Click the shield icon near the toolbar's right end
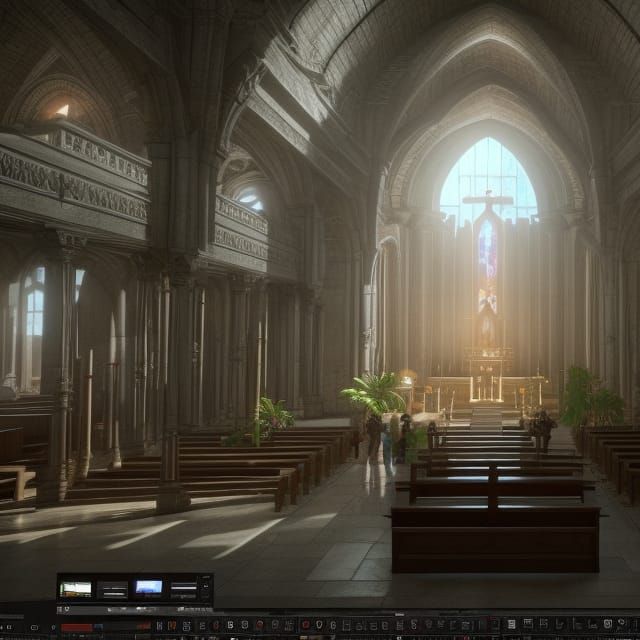 [x=607, y=623]
